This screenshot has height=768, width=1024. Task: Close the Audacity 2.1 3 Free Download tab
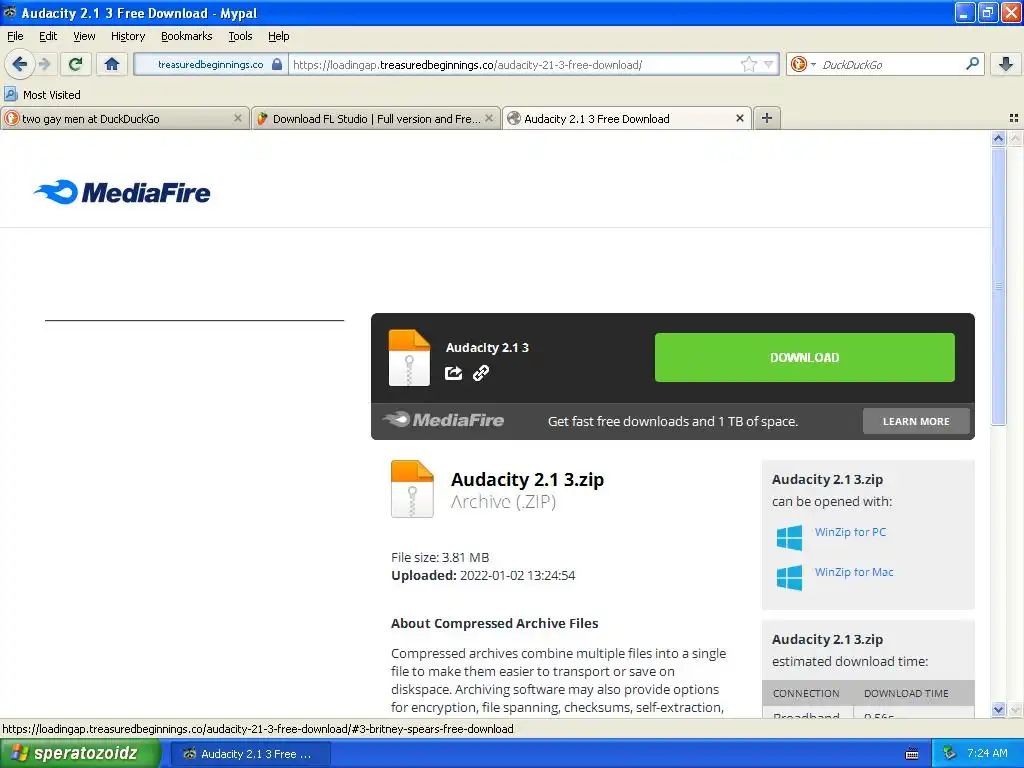740,118
